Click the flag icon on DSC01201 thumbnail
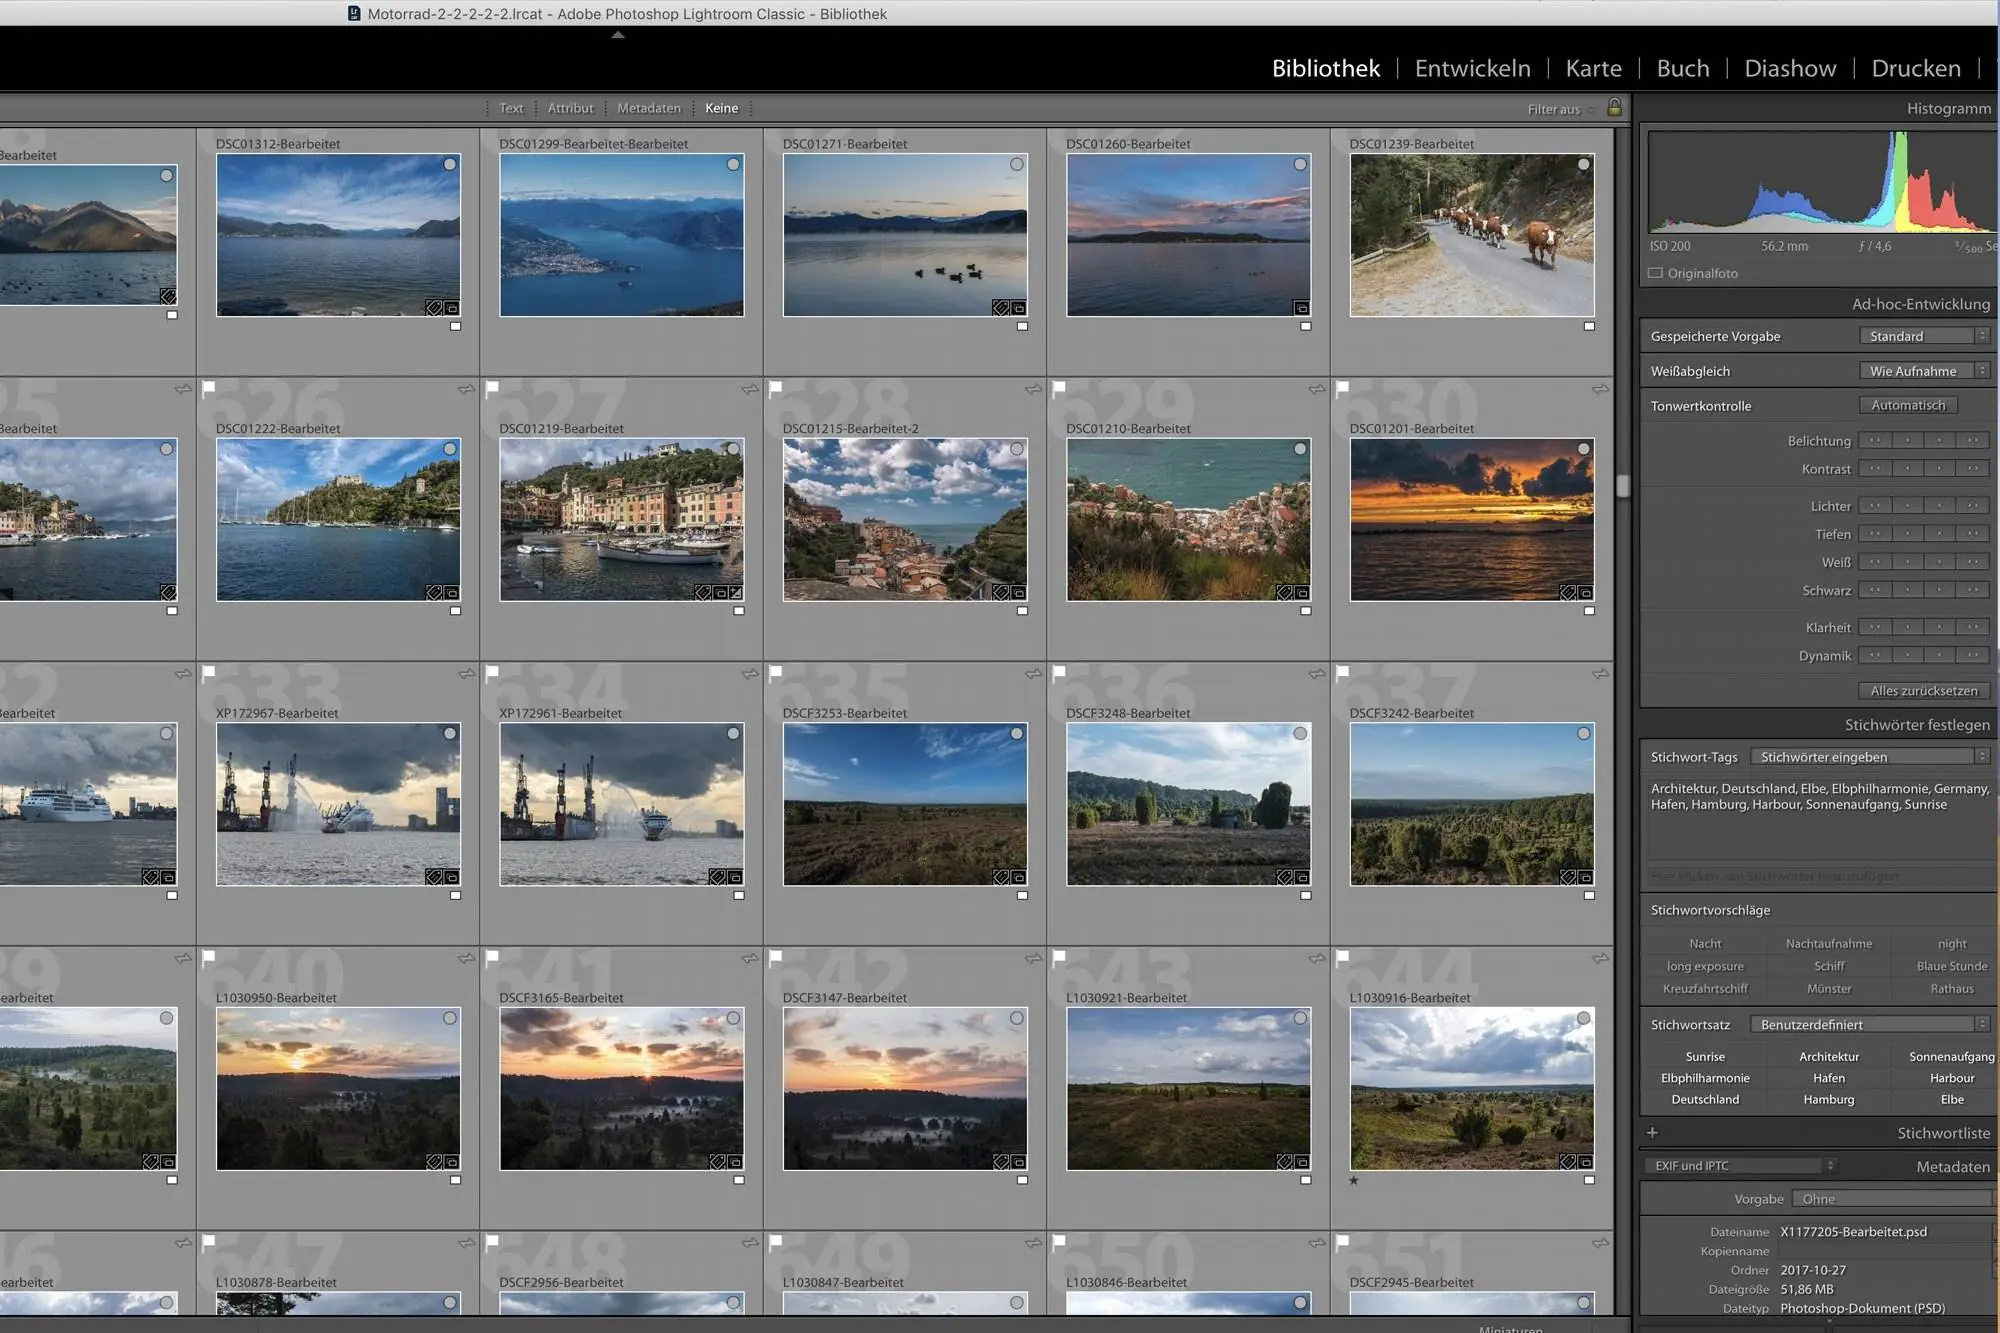Screen dimensions: 2000x1333 click(x=1345, y=389)
